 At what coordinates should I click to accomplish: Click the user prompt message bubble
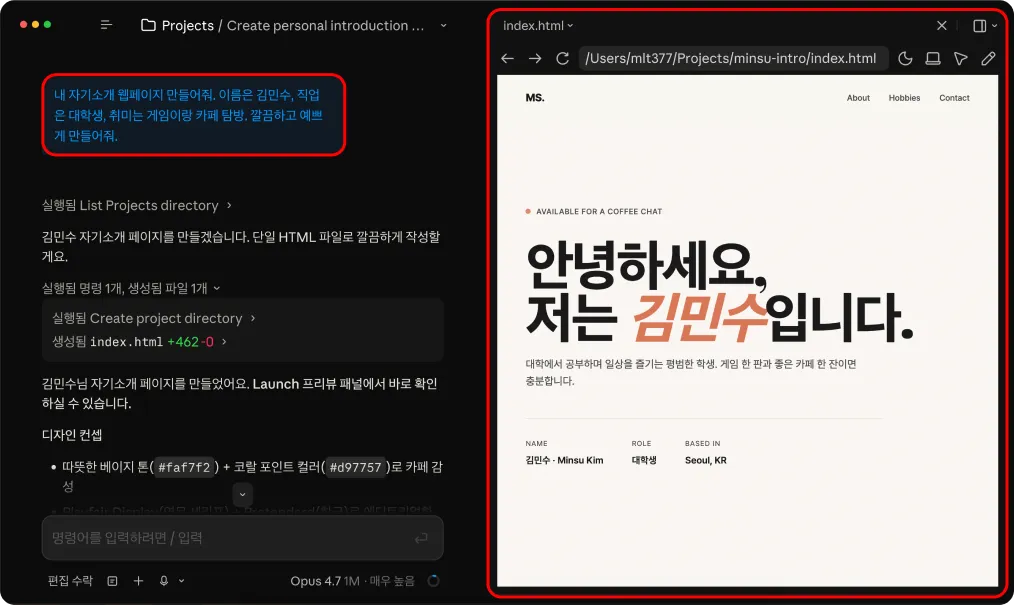click(193, 115)
